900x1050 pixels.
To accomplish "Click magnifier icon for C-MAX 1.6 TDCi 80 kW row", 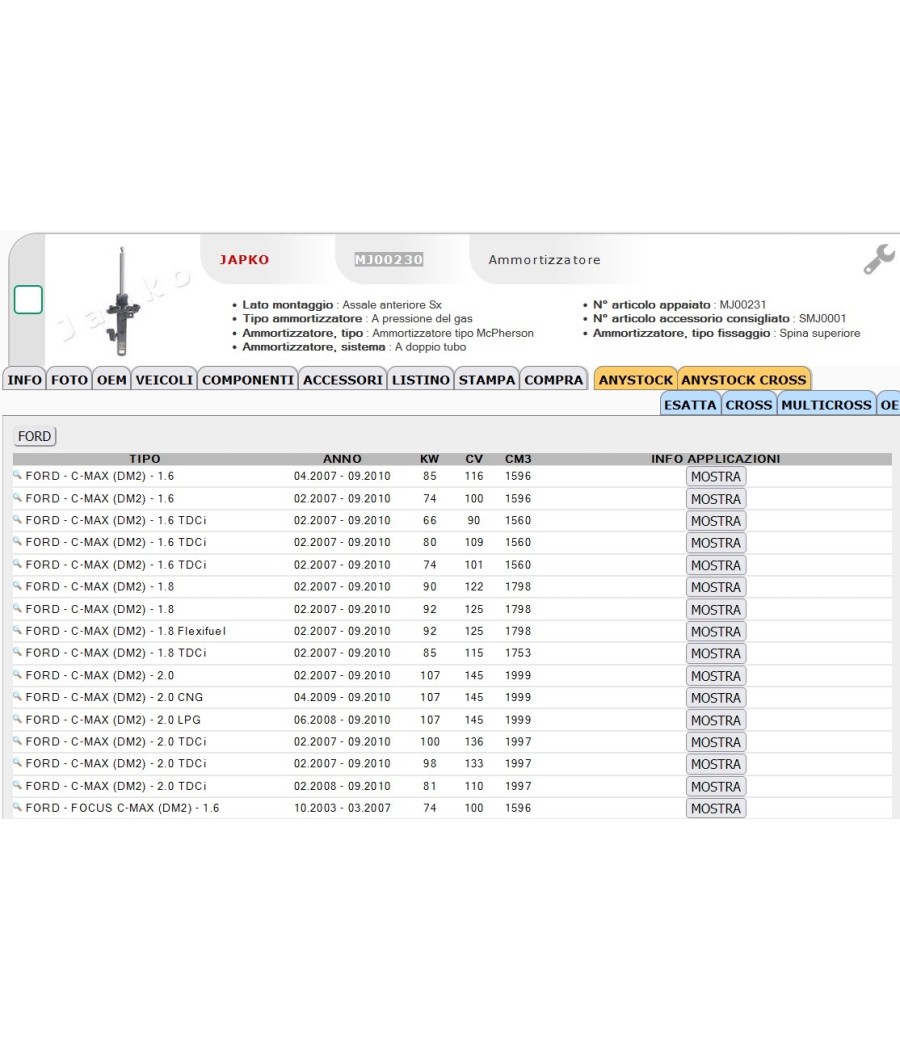I will click(x=17, y=542).
